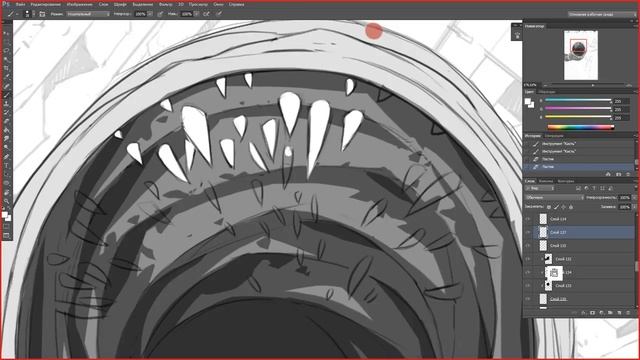Delete current state in History panel
Screen dimensions: 640x360
pos(628,174)
